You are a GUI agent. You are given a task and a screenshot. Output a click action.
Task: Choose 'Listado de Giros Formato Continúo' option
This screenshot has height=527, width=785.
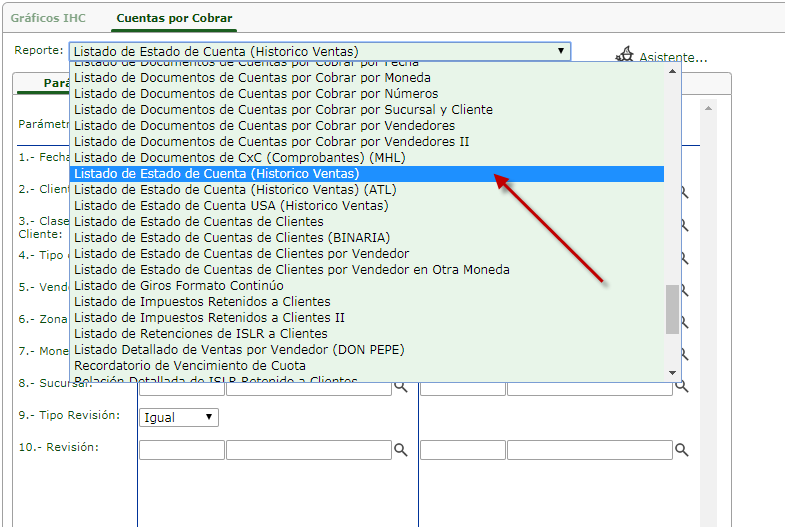[178, 286]
